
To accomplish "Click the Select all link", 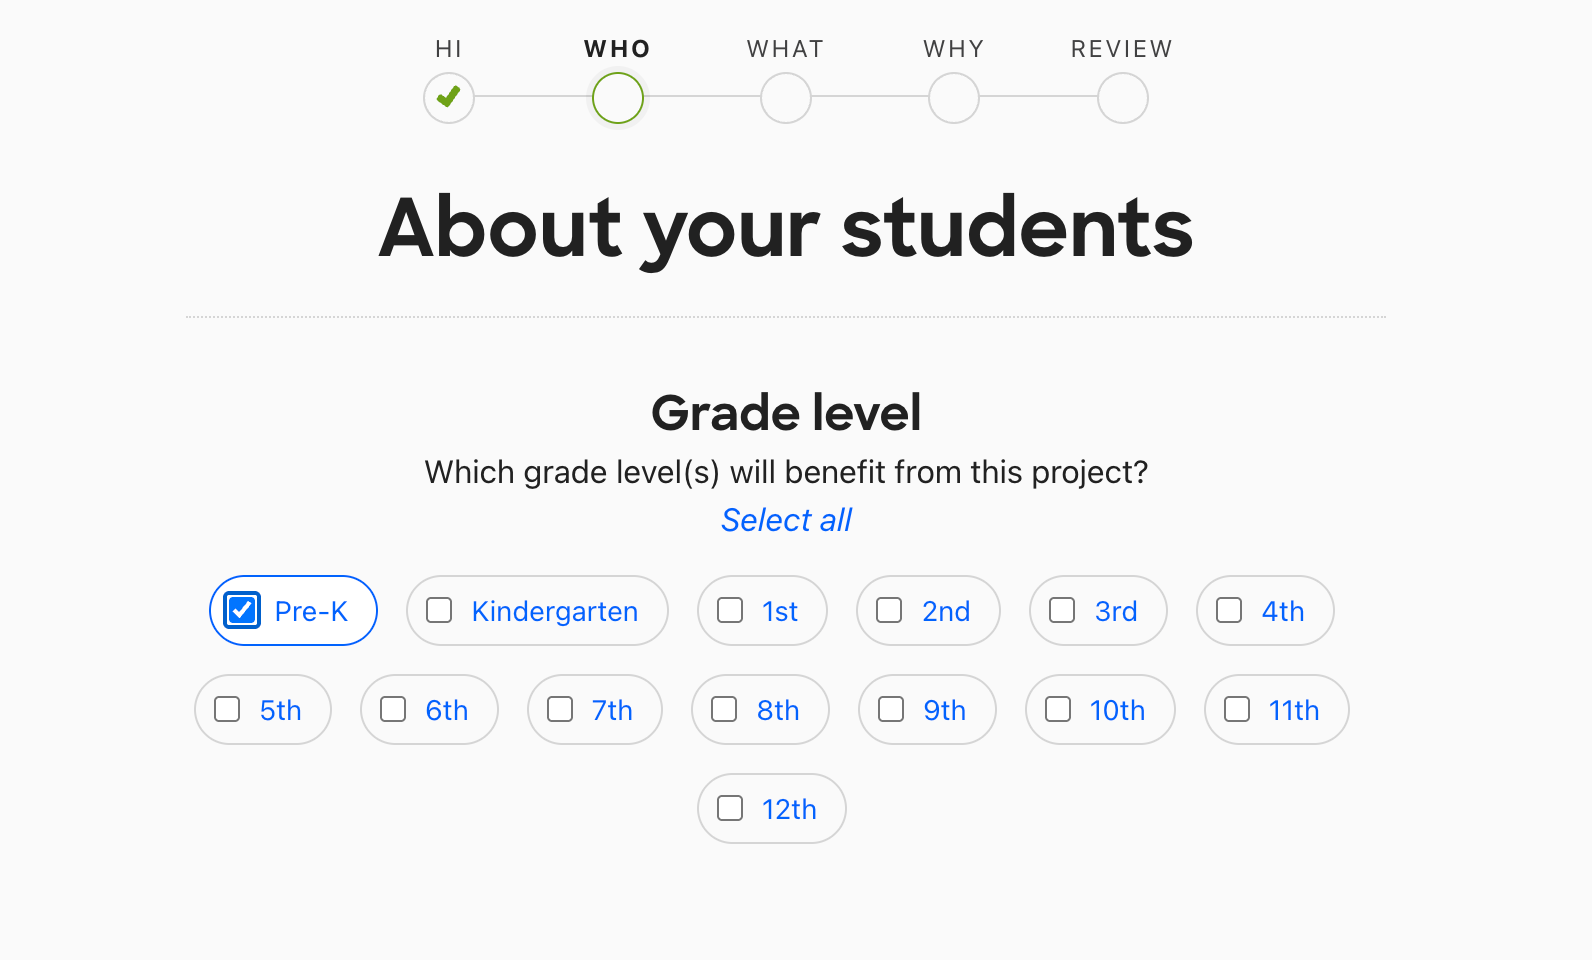I will pyautogui.click(x=786, y=520).
